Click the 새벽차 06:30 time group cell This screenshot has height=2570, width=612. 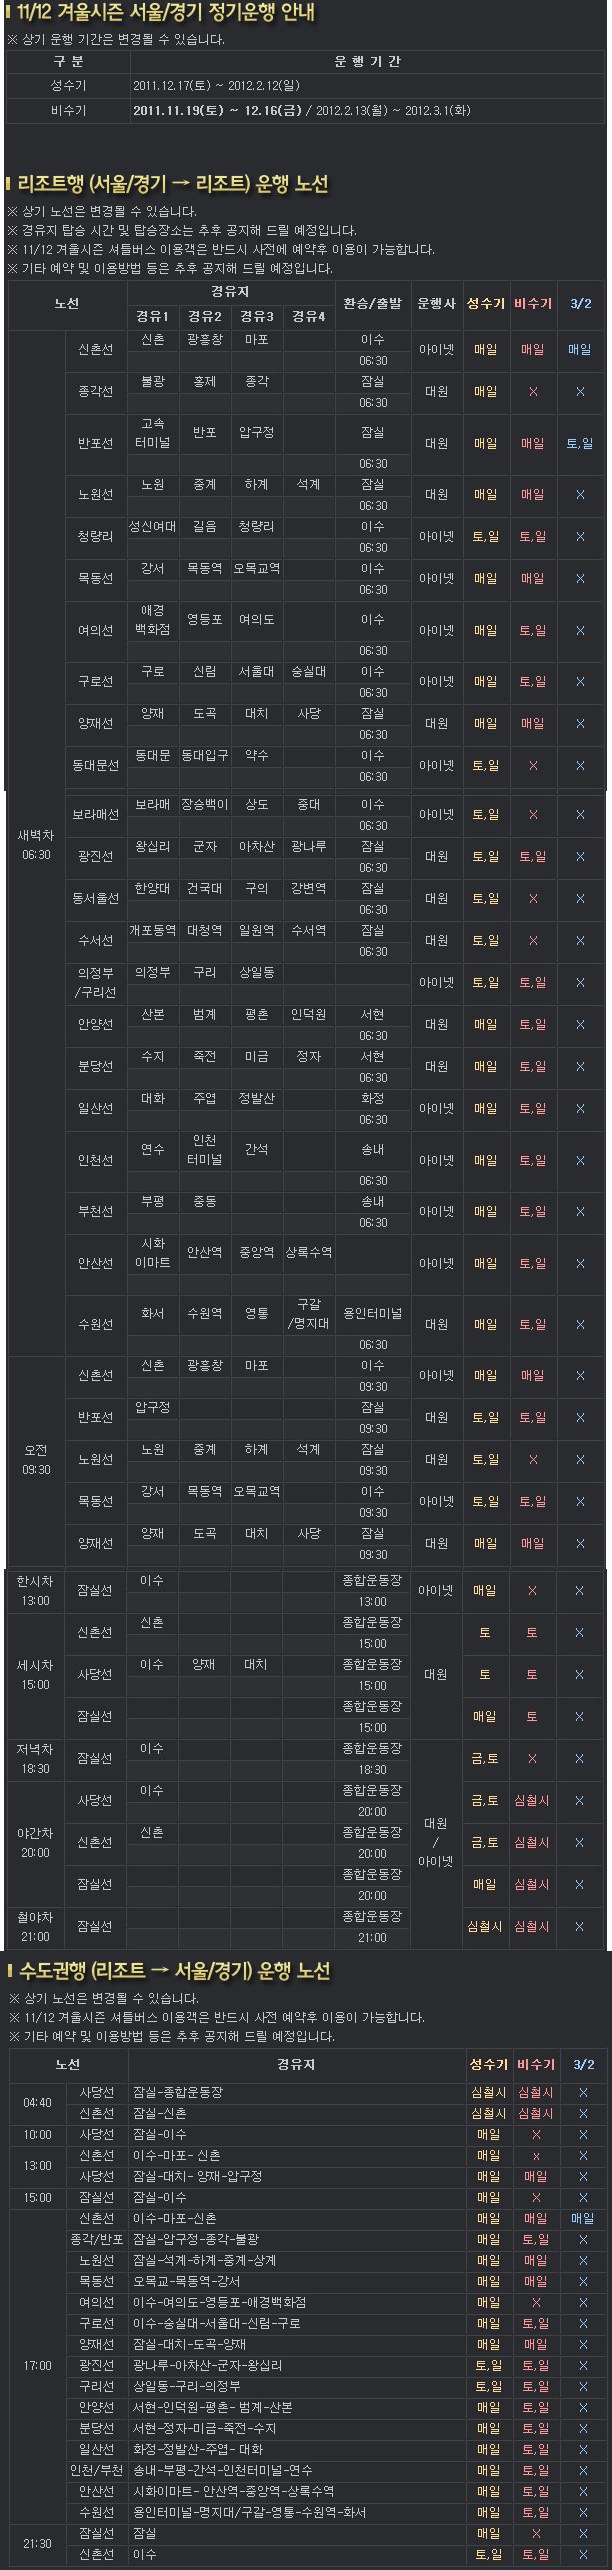pos(36,845)
